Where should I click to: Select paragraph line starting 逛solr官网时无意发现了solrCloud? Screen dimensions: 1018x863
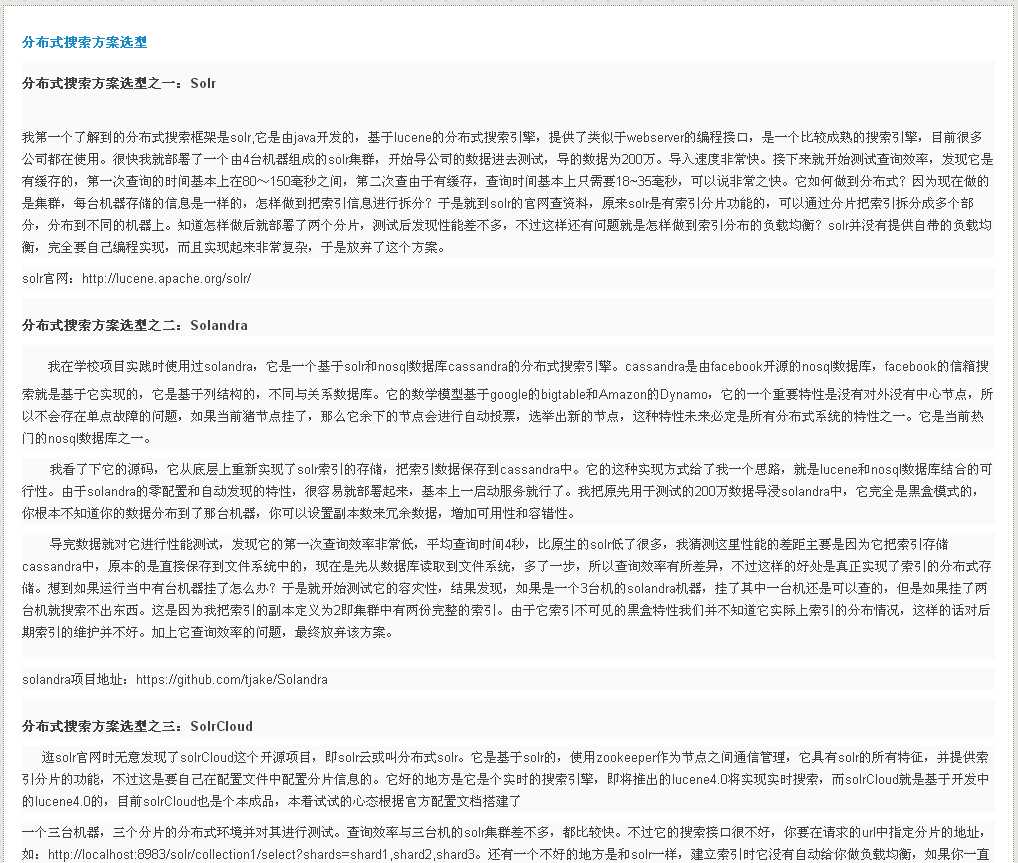[515, 757]
